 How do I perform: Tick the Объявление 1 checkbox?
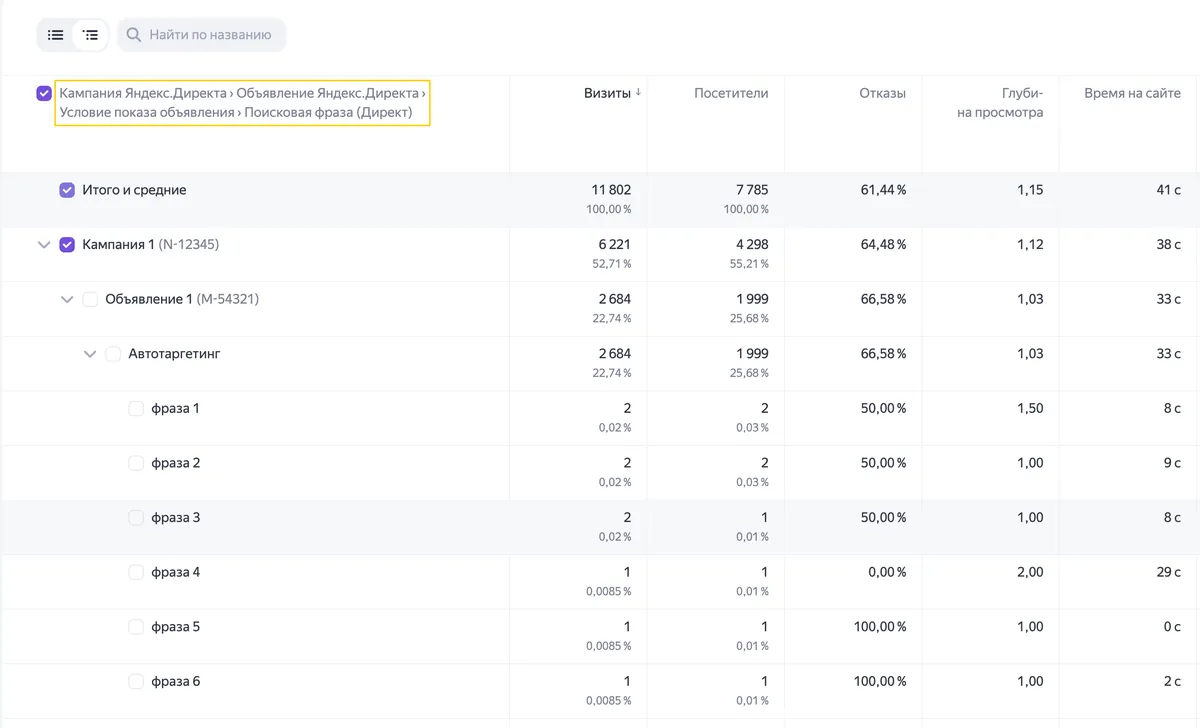coord(90,299)
